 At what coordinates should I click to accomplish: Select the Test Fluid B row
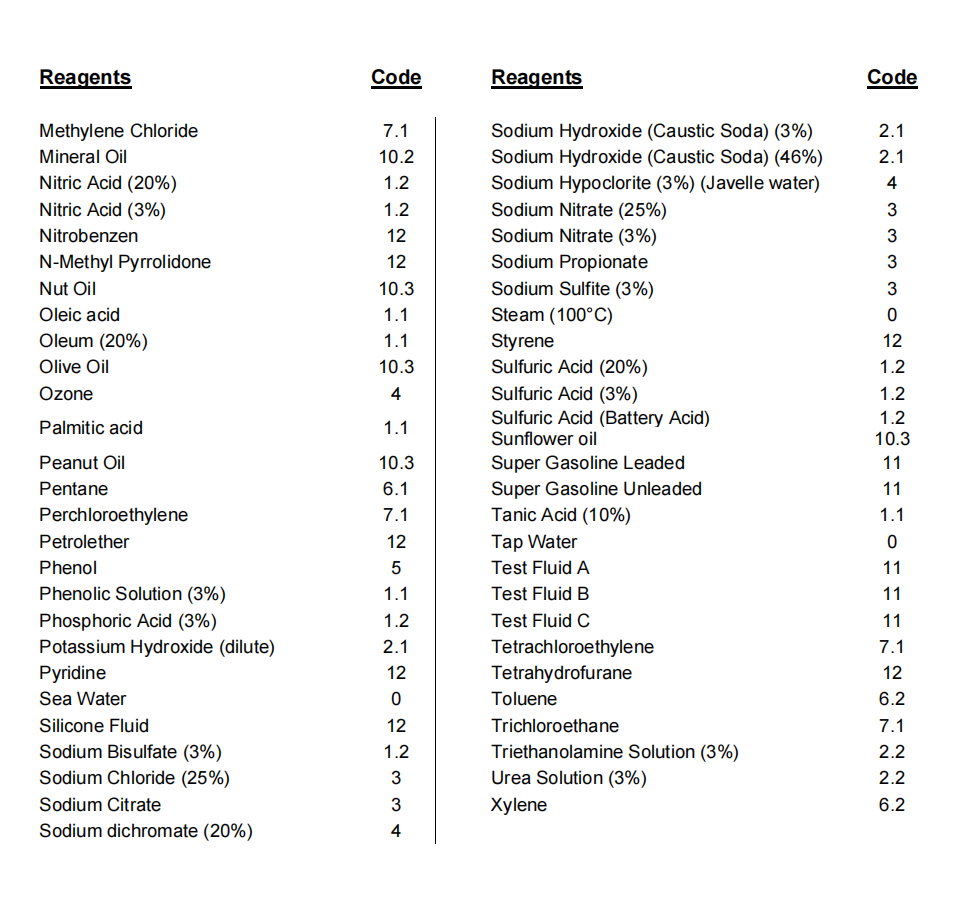tap(698, 594)
